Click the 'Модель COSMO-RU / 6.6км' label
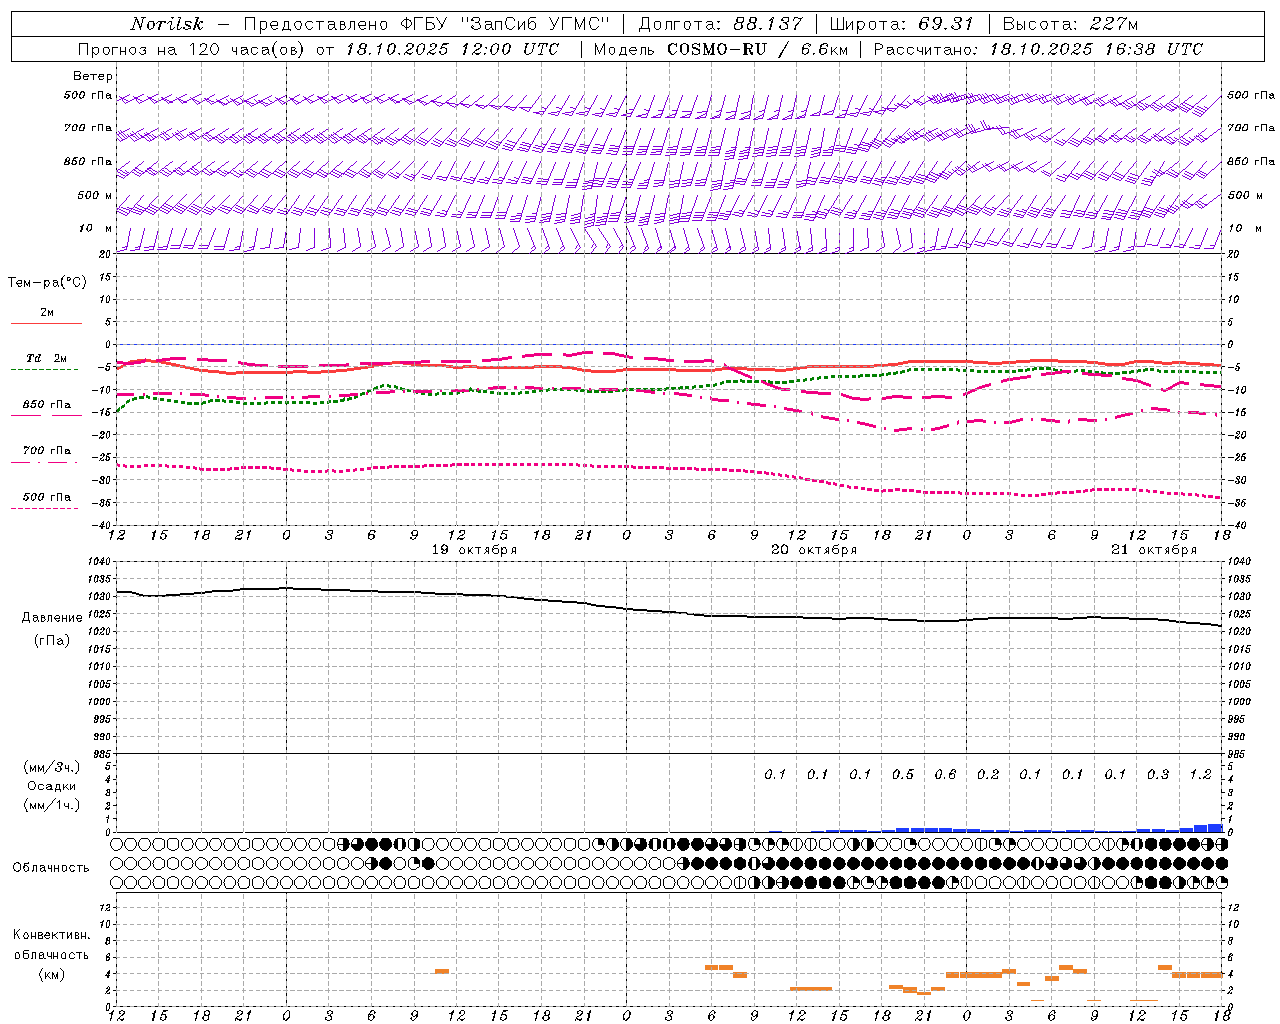1280x1024 pixels. [721, 49]
